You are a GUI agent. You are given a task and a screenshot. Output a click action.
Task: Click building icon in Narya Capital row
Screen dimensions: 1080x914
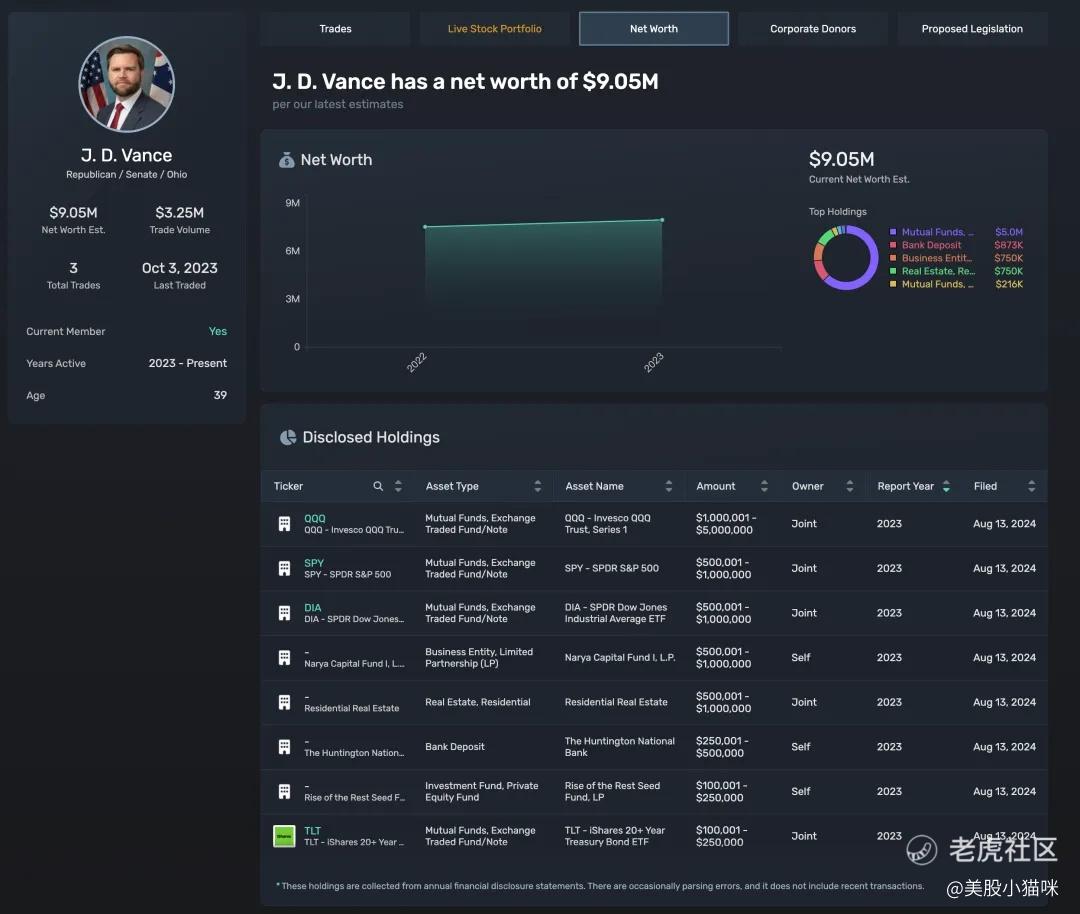click(x=284, y=658)
